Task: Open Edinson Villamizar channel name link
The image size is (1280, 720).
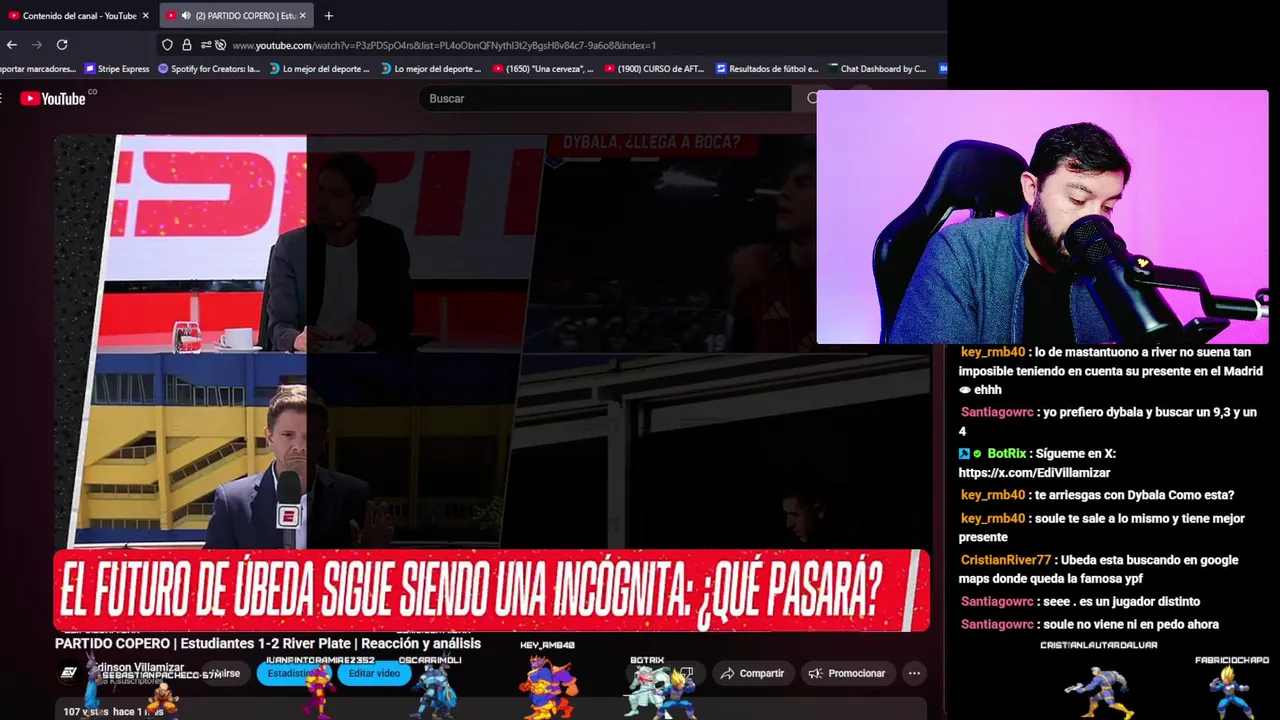Action: click(138, 667)
